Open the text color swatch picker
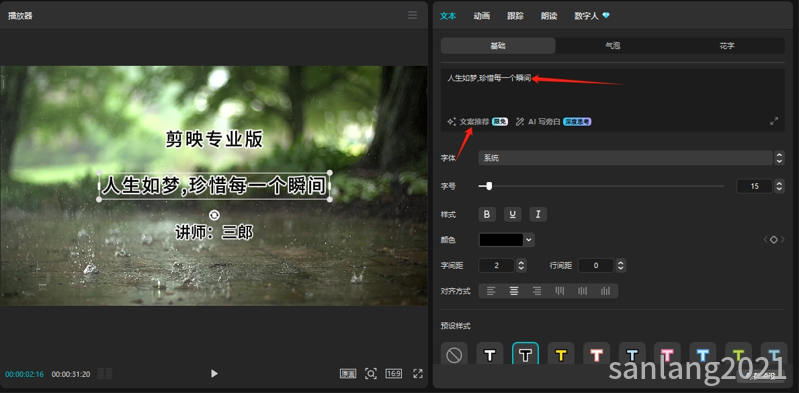 point(507,240)
